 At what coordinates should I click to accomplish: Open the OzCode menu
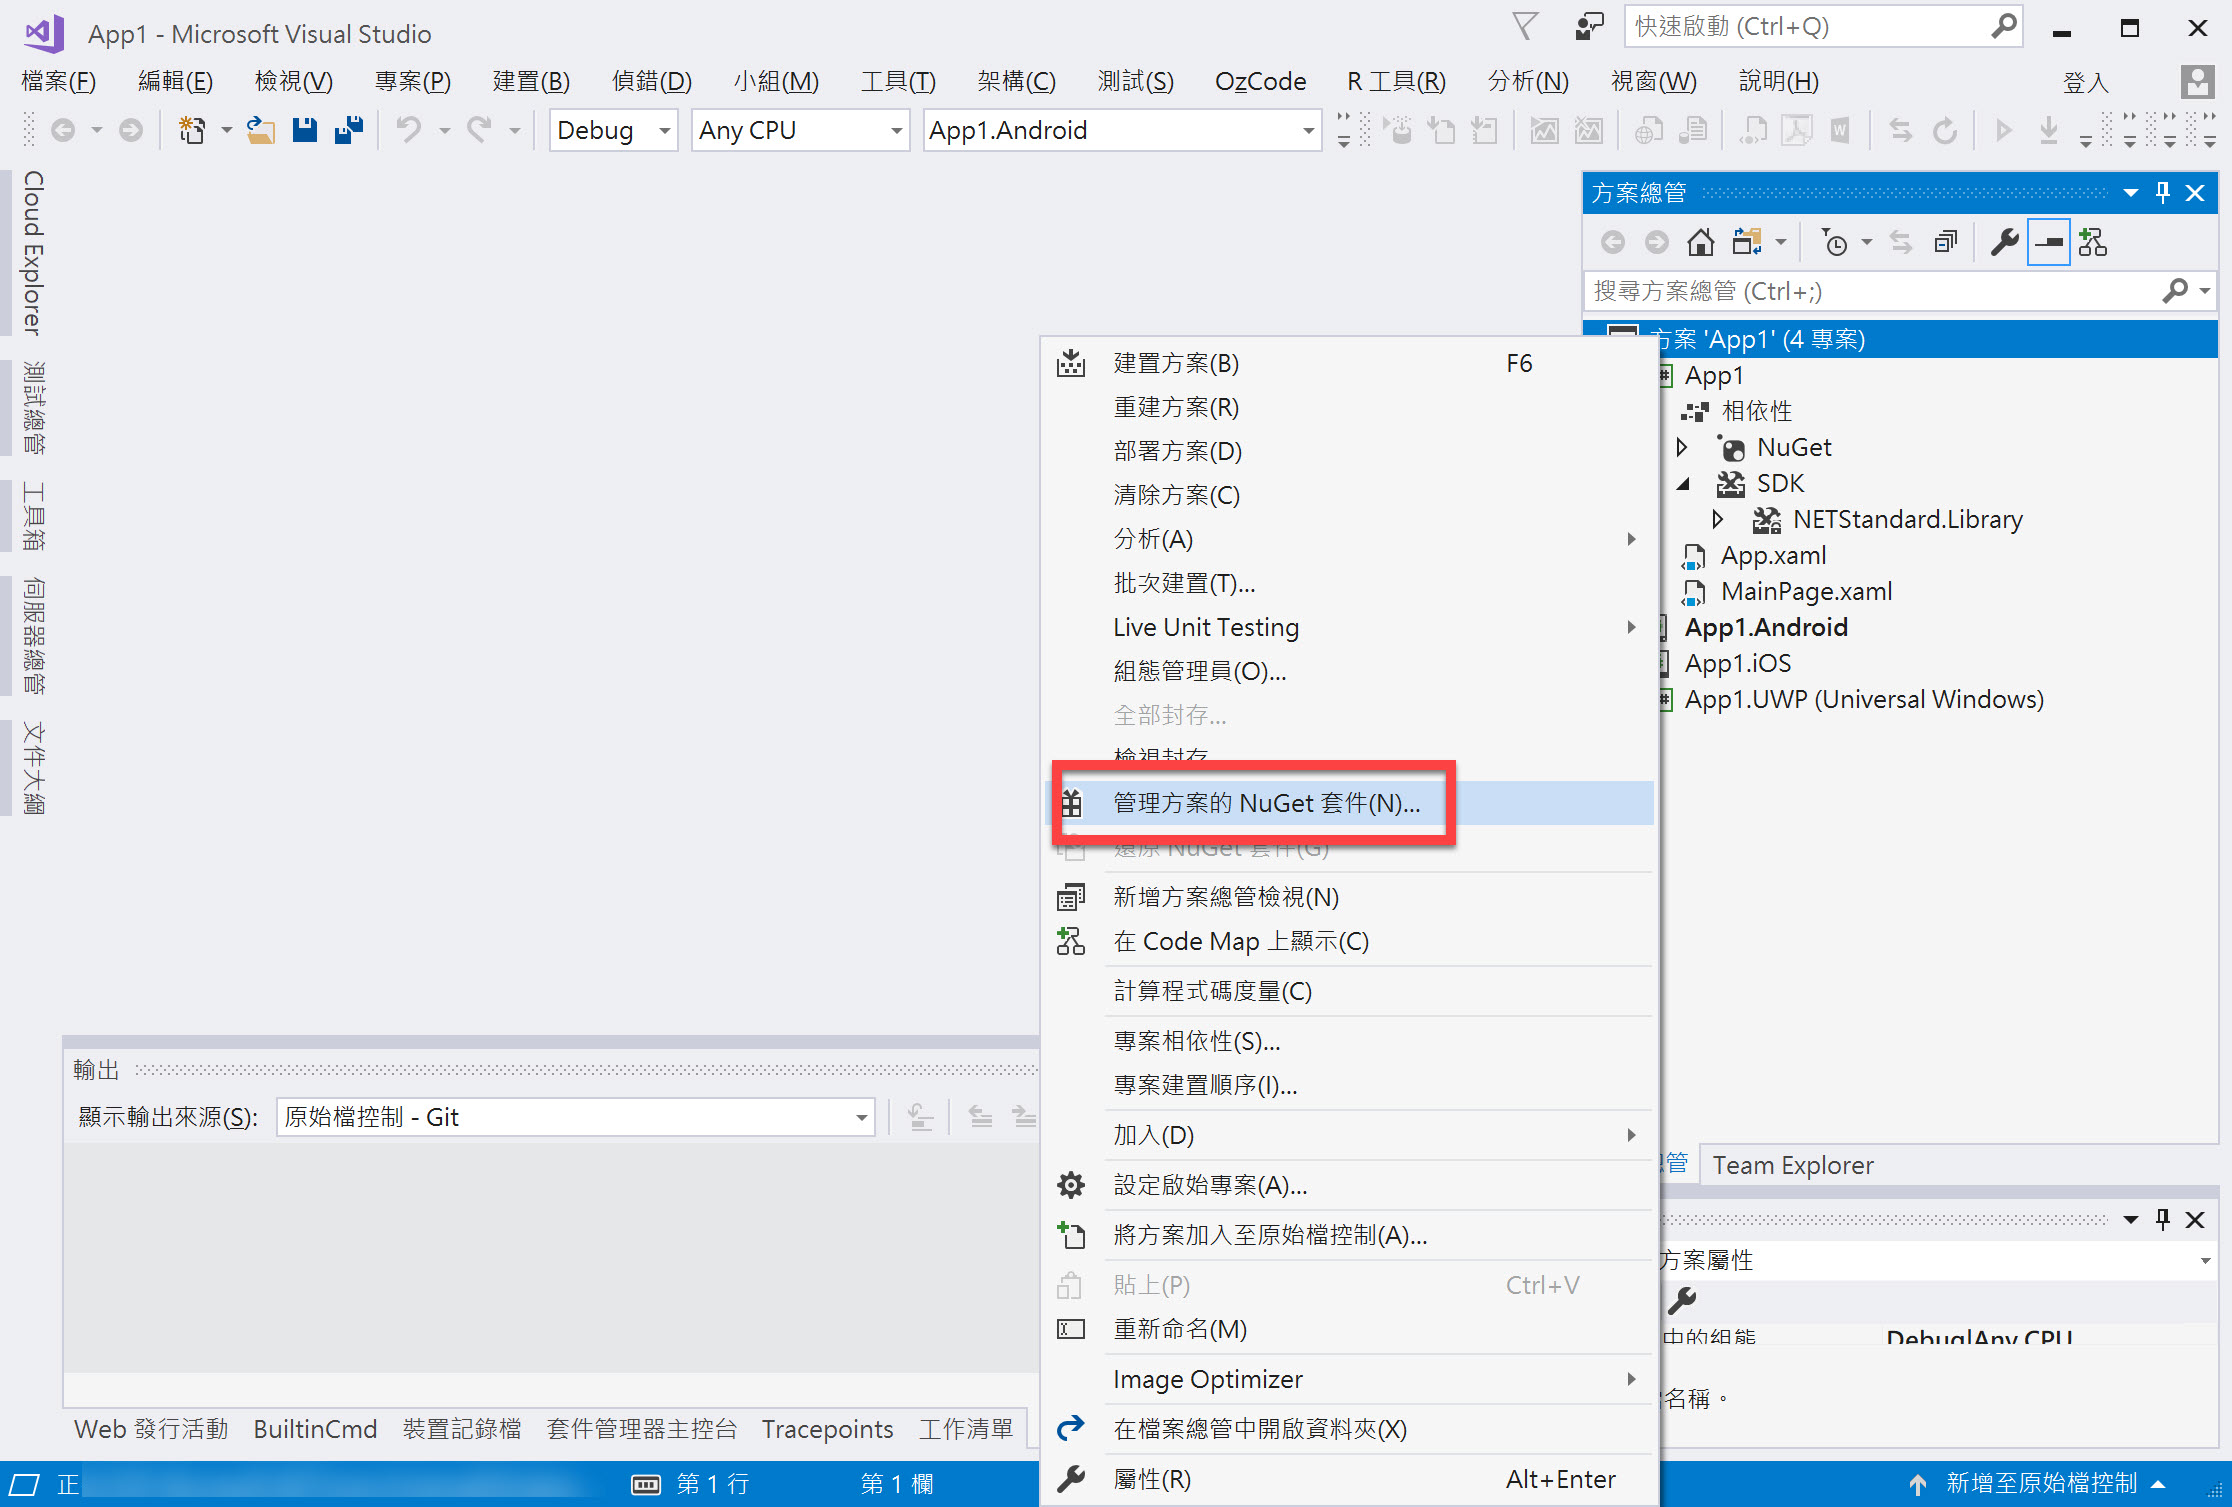pos(1260,81)
